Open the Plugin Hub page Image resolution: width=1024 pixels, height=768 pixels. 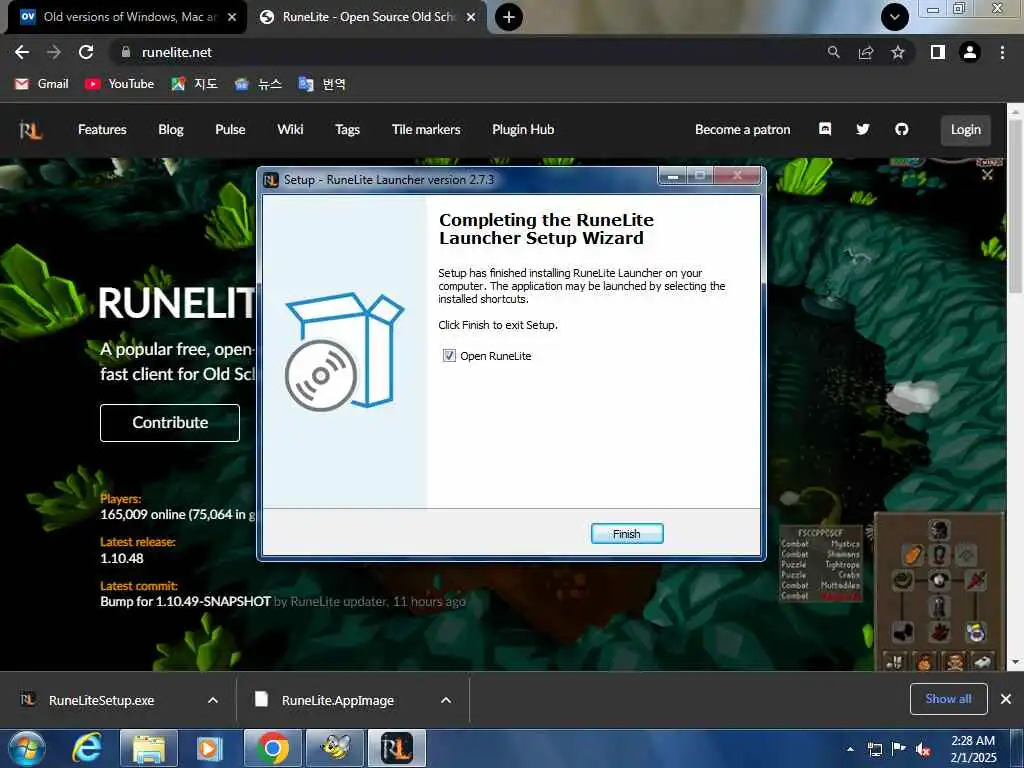click(x=523, y=129)
